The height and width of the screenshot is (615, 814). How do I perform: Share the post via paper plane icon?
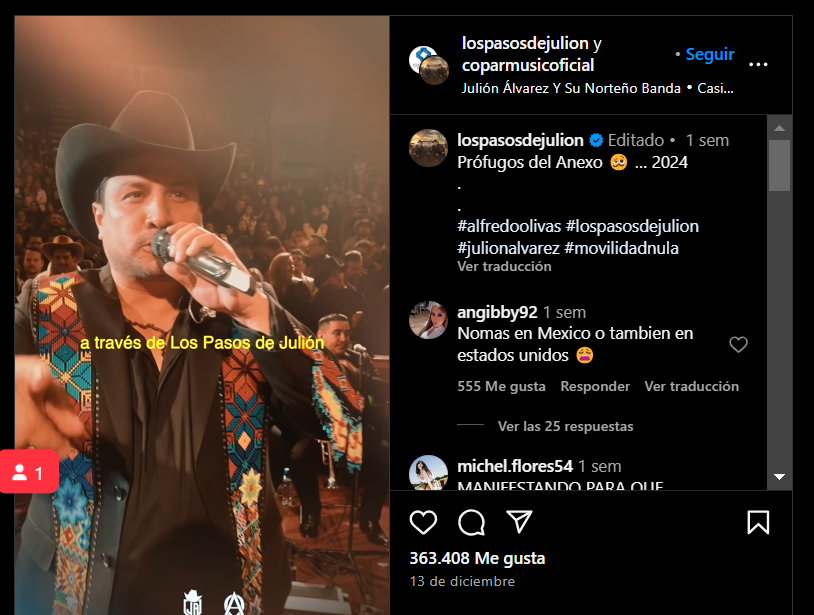pos(518,522)
